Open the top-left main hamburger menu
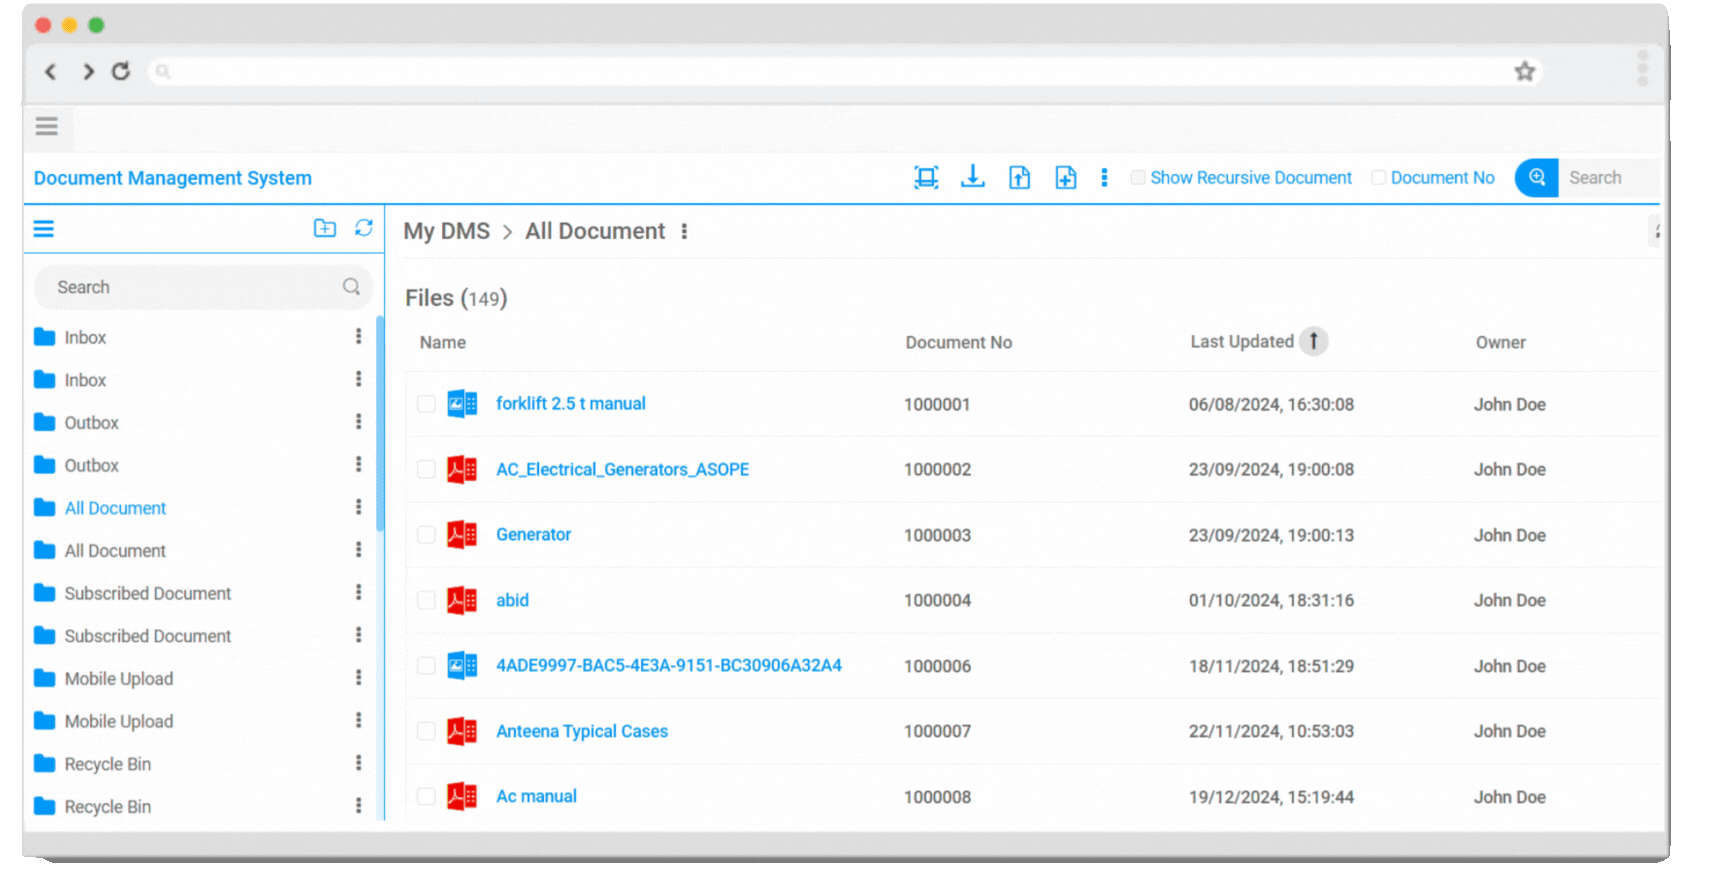Viewport: 1712px width, 888px height. [47, 126]
